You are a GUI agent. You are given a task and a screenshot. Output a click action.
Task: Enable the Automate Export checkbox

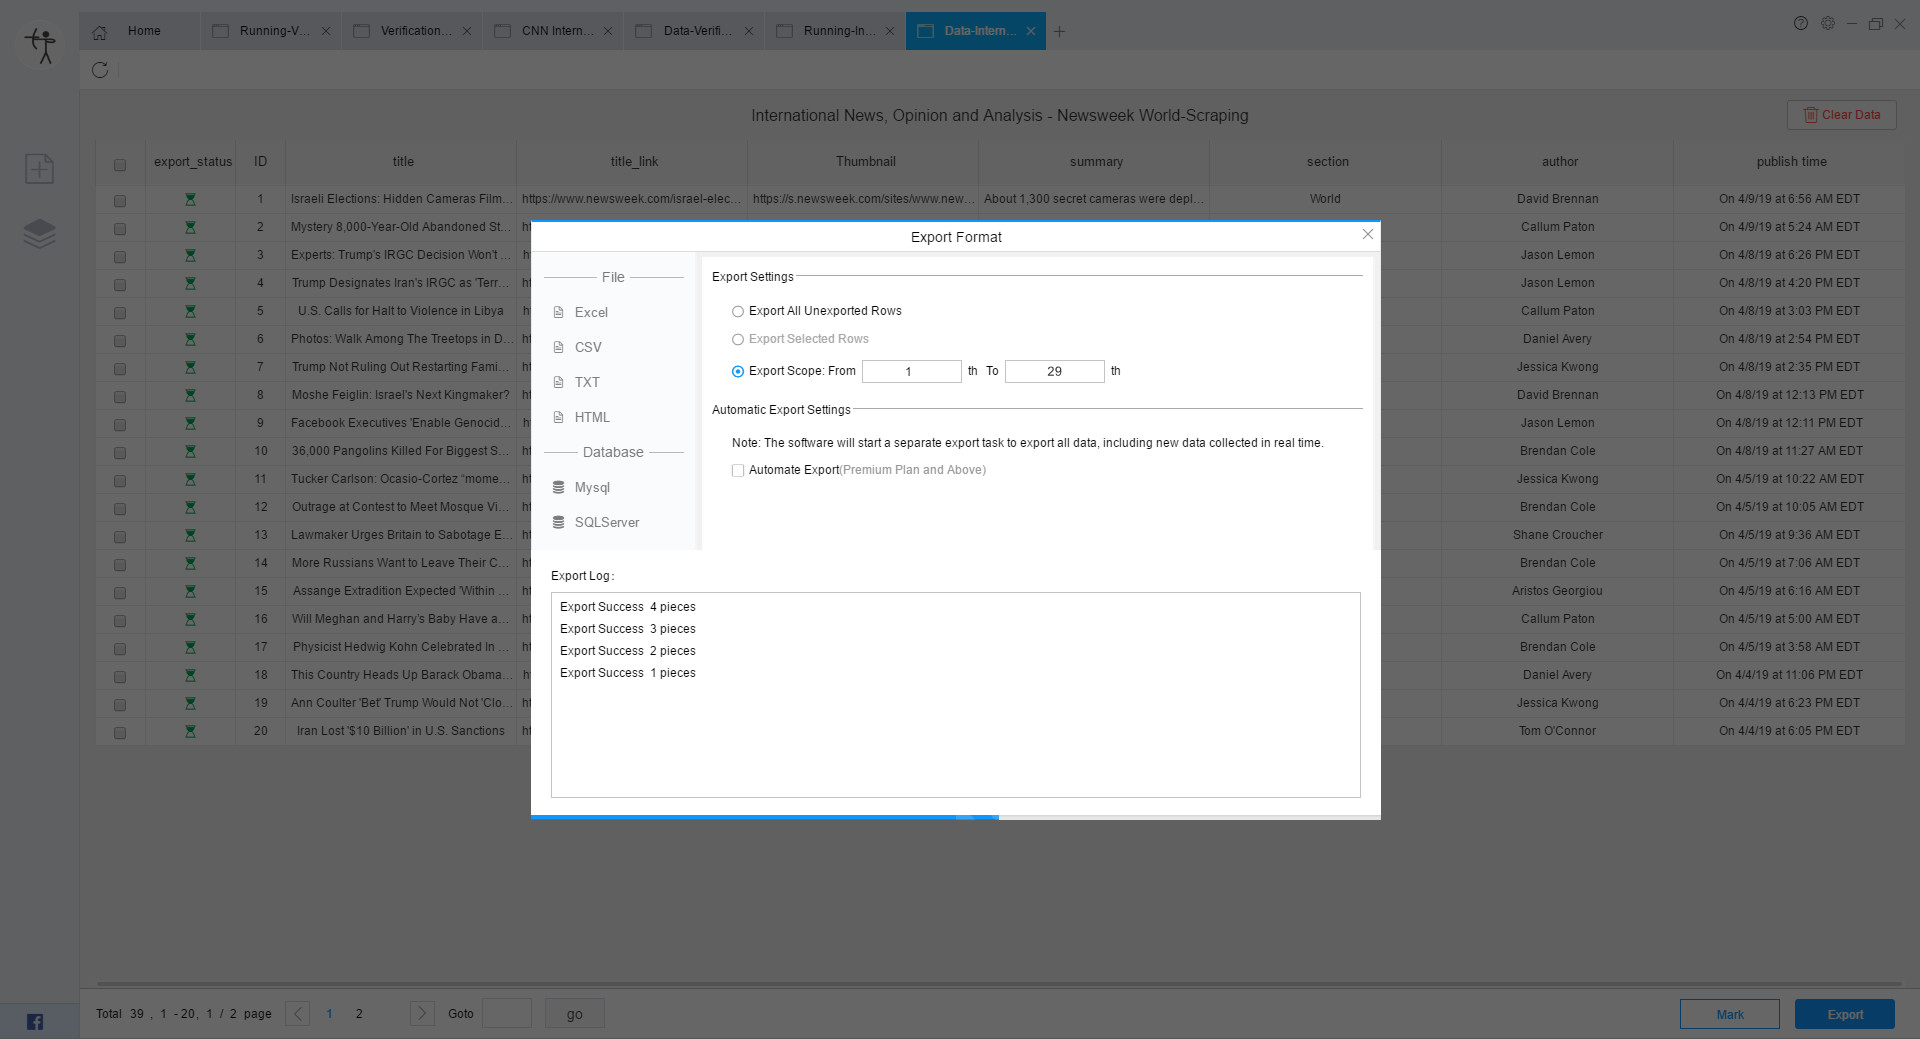(x=738, y=471)
